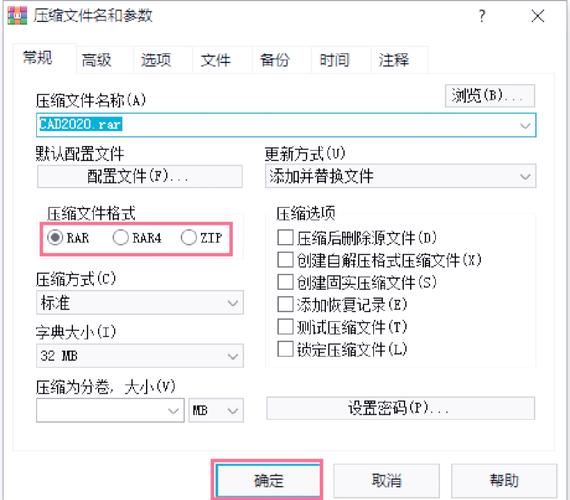The width and height of the screenshot is (570, 500).
Task: Toggle 添加恢复记录 checkbox
Action: click(x=285, y=304)
